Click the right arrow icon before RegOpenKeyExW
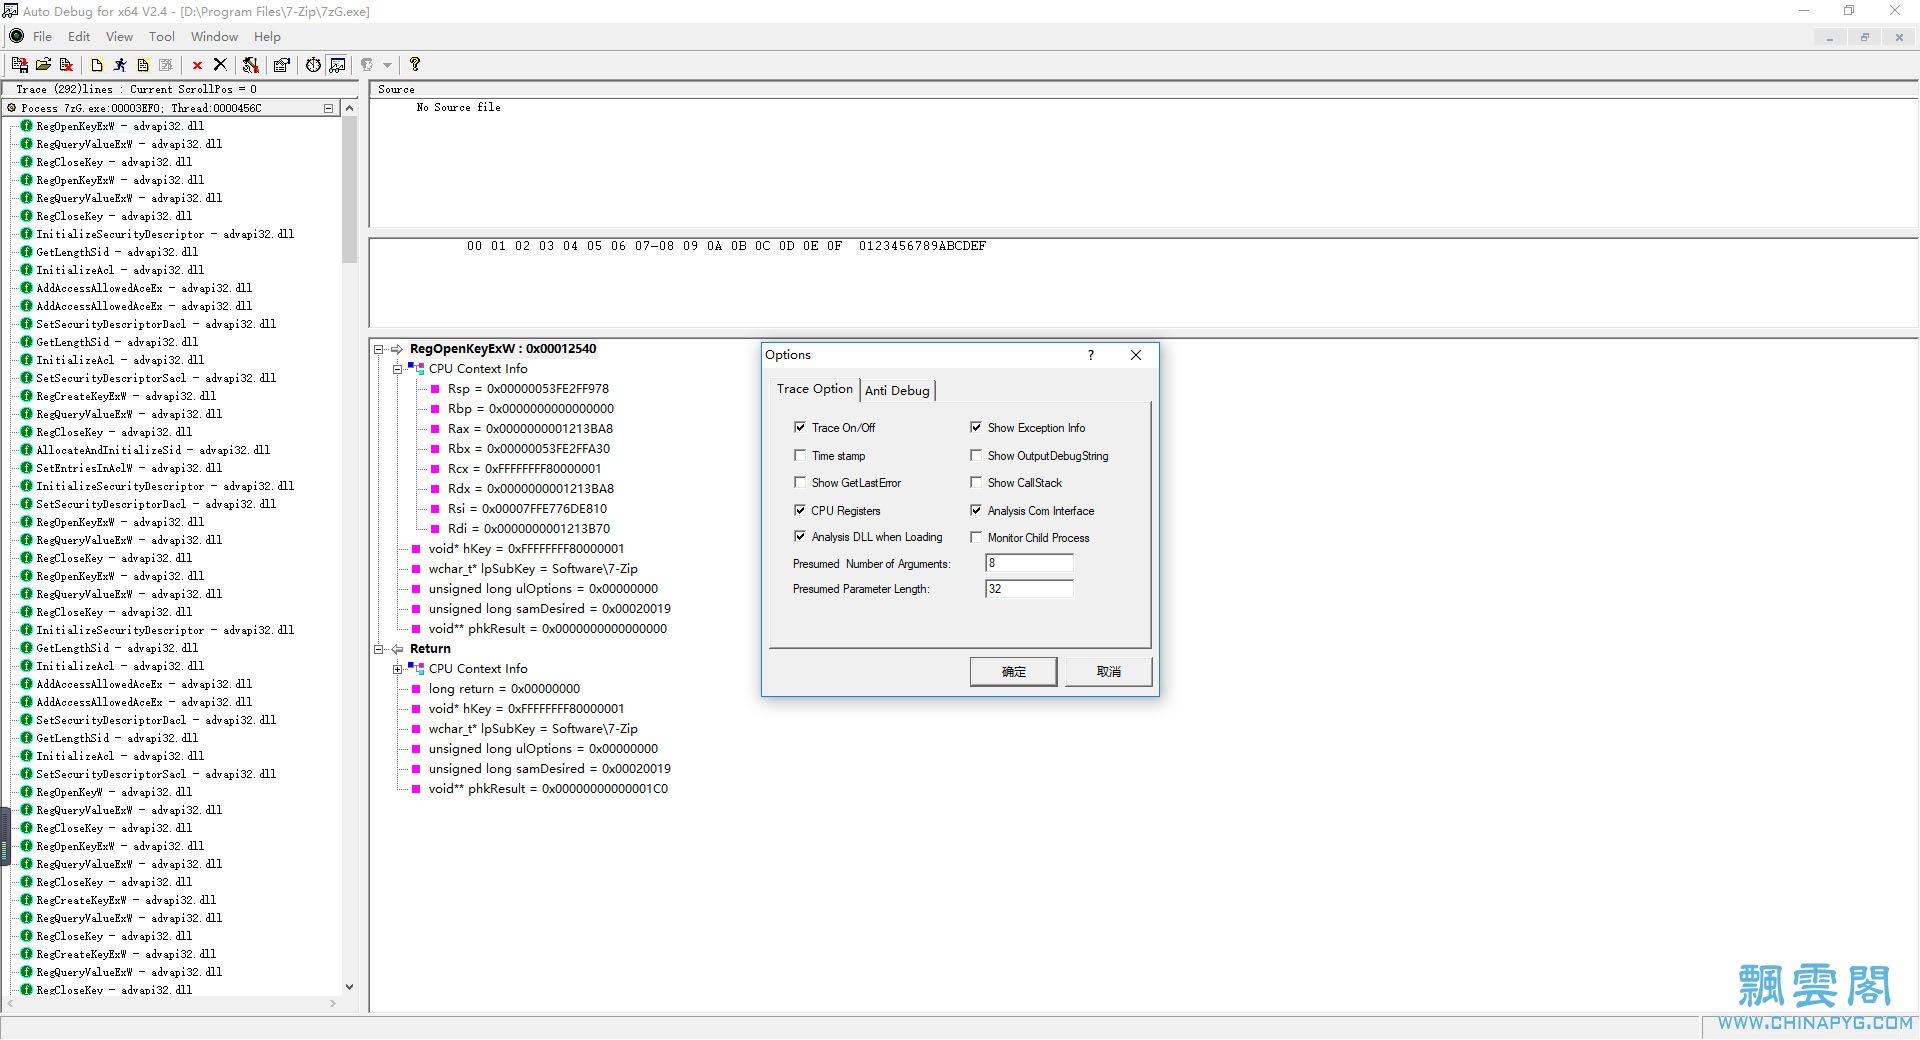 point(397,349)
